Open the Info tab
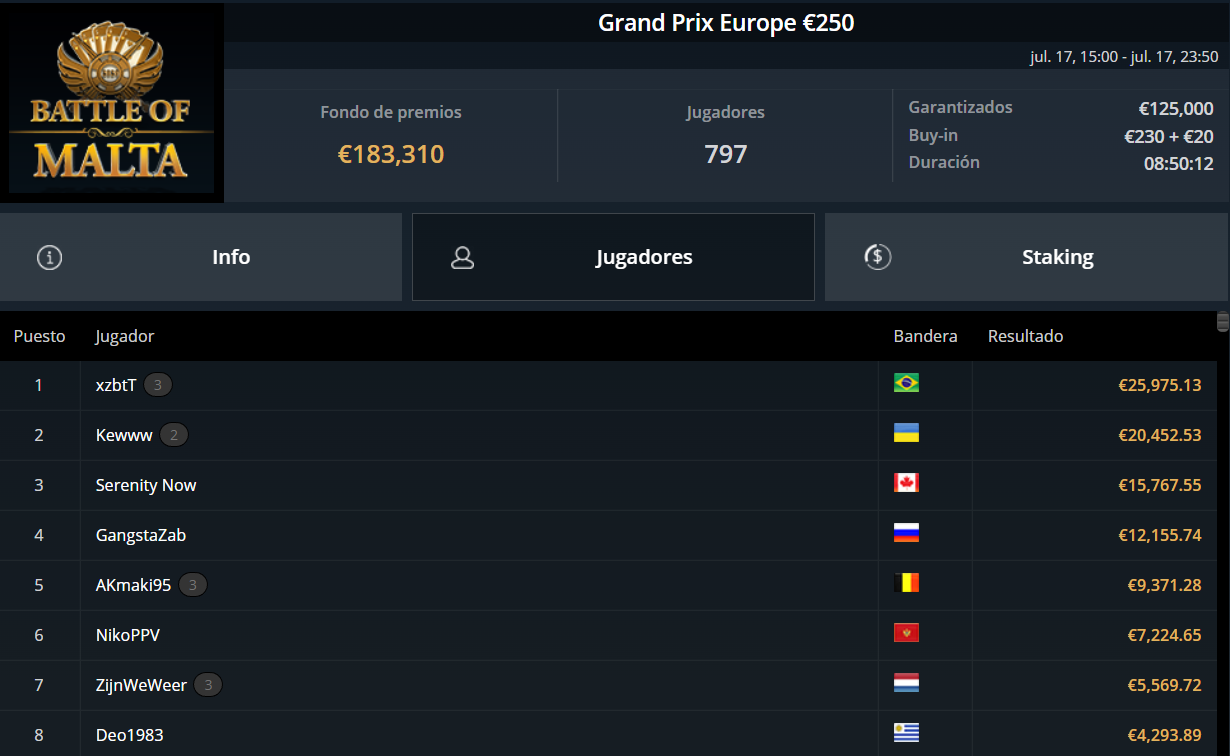1230x756 pixels. pyautogui.click(x=201, y=257)
